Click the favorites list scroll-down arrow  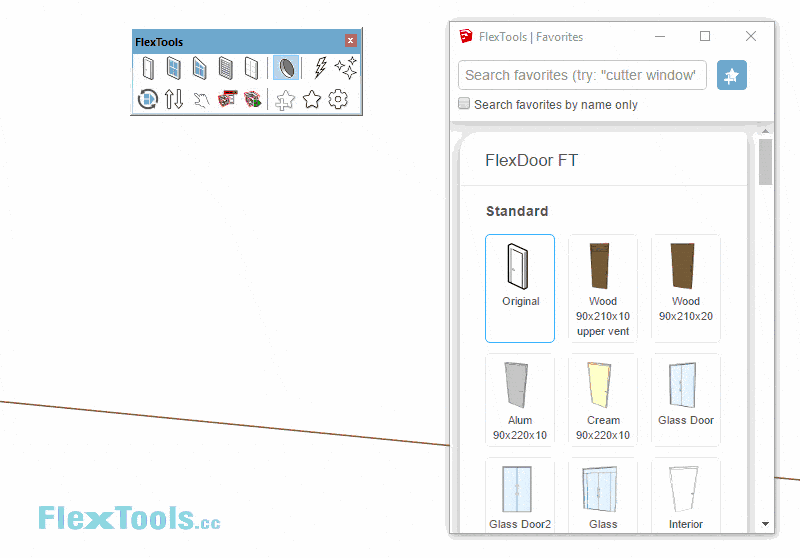coord(765,524)
